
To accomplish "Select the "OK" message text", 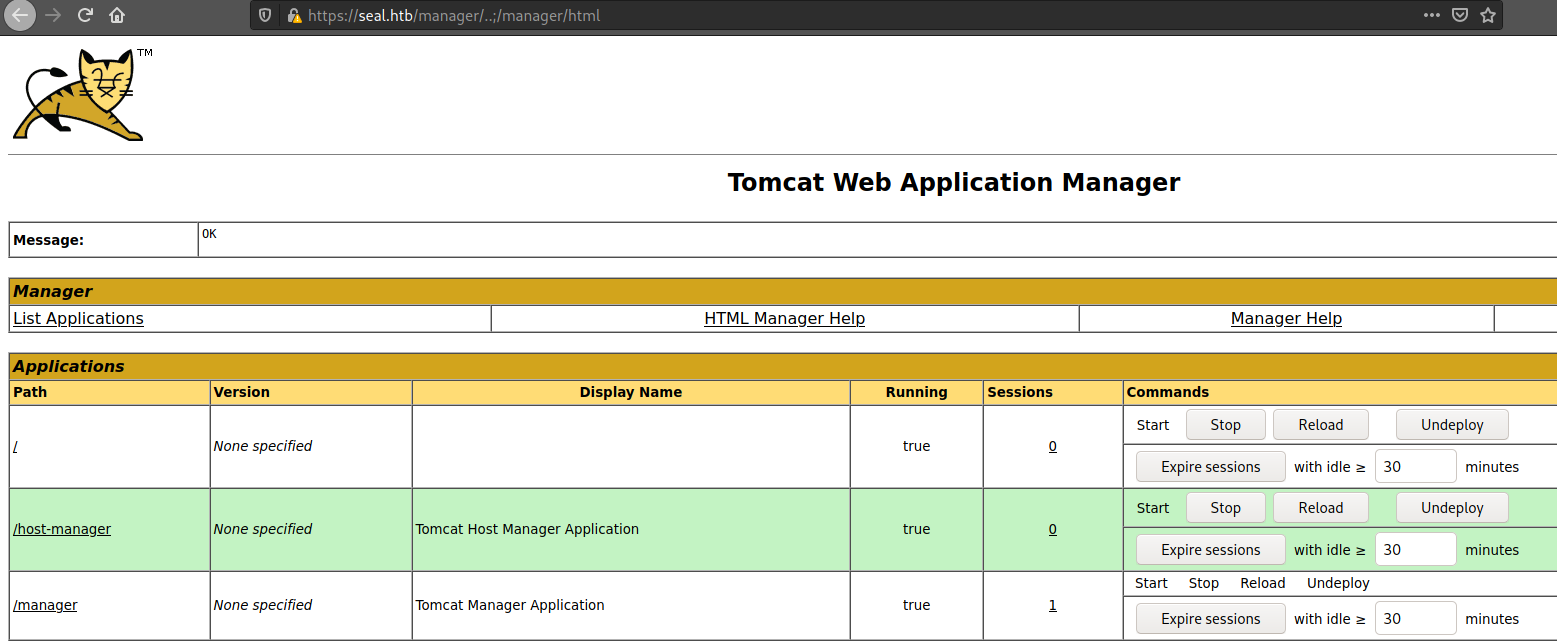I will coord(209,234).
